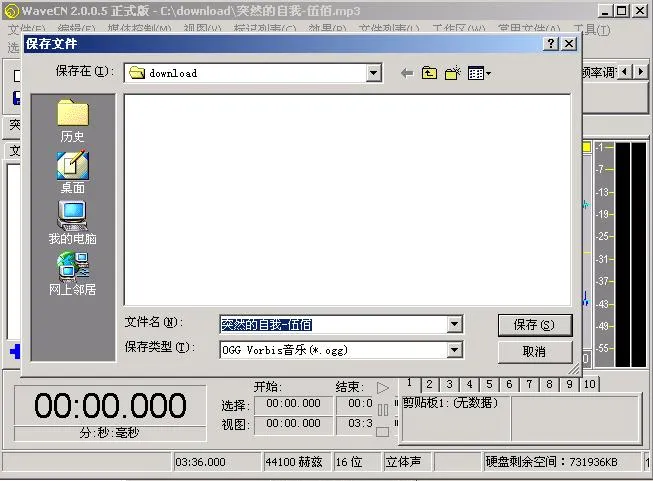Select clipboard tab 1

click(409, 383)
